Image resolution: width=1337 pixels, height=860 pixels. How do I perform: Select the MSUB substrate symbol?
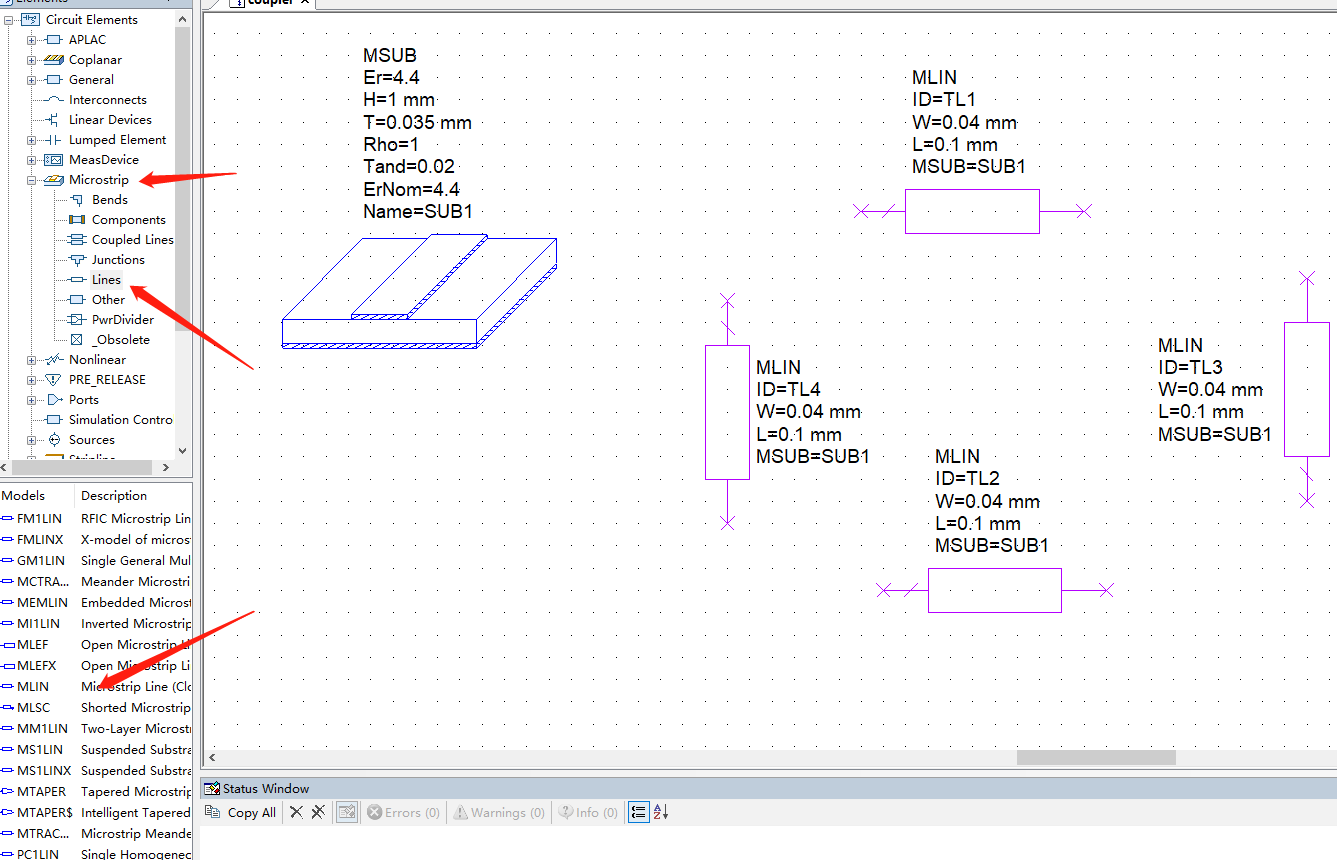[x=419, y=292]
